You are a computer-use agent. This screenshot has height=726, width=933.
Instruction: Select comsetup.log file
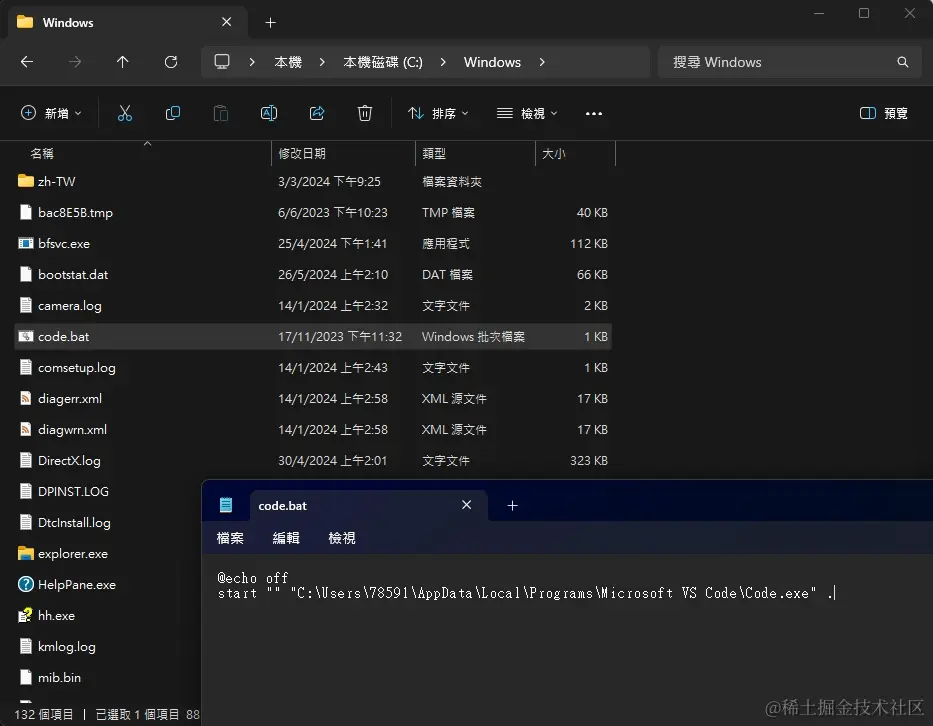[313, 367]
